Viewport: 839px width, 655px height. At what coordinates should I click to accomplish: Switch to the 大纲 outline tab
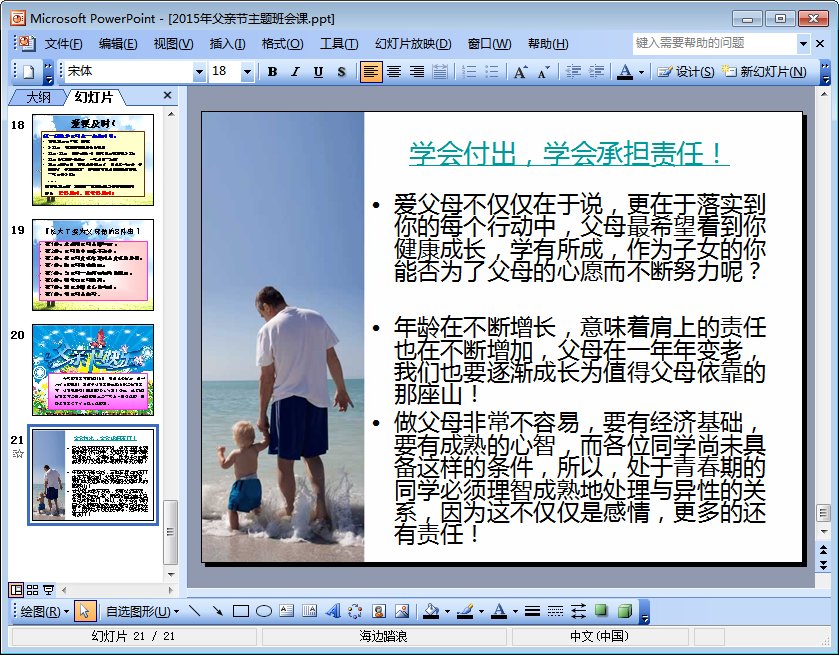click(x=39, y=97)
